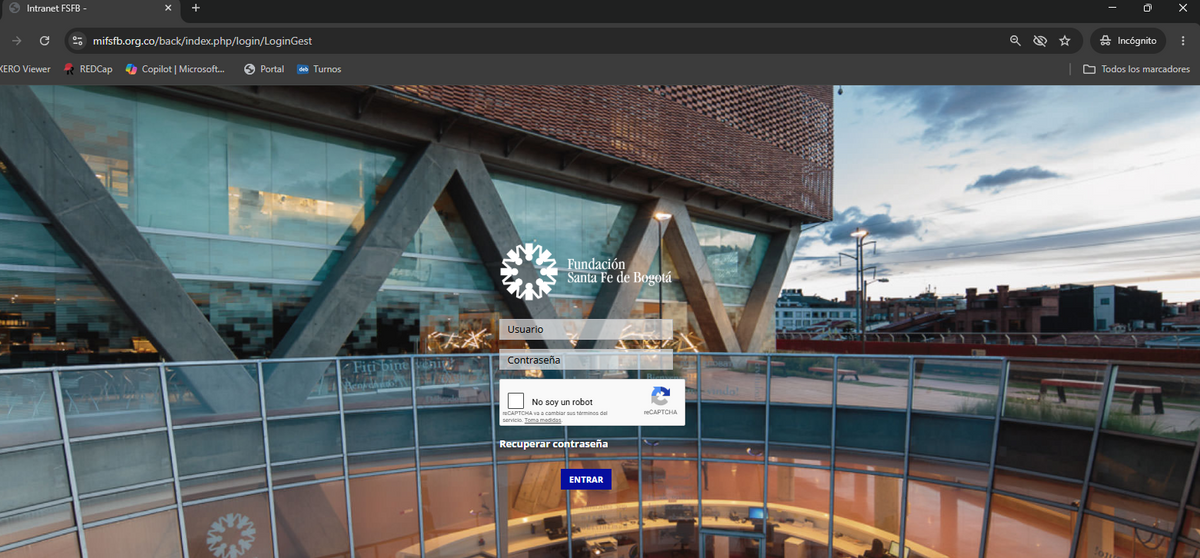Open a new tab with the plus icon
The image size is (1200, 558).
[196, 8]
